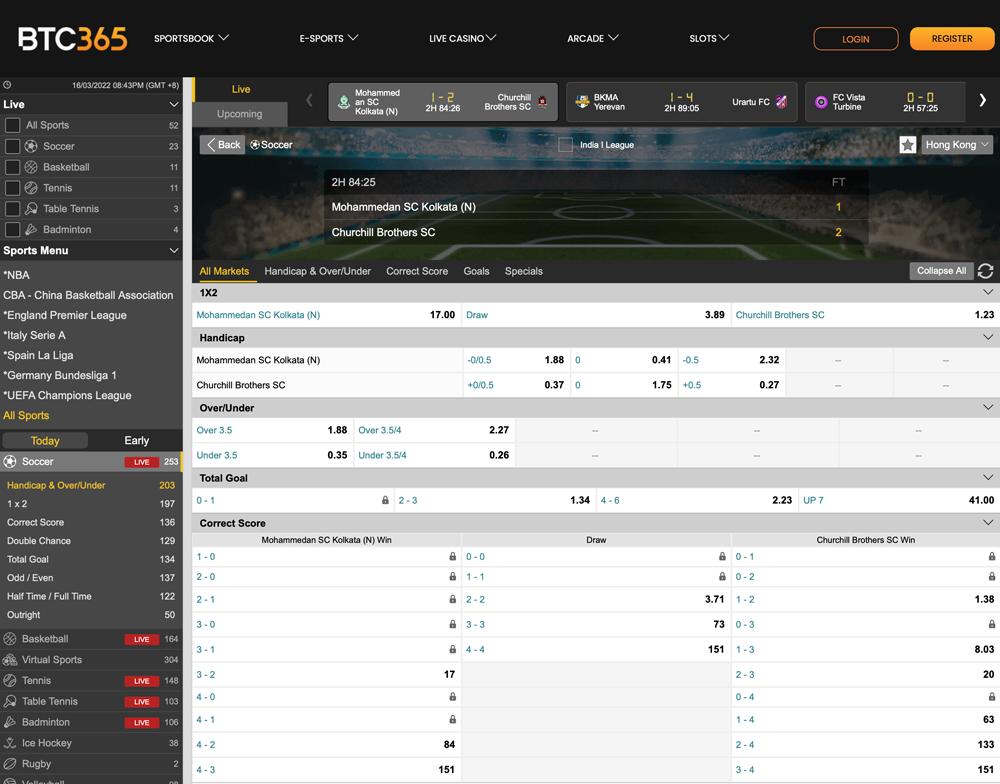
Task: Open the Correct Score market tab
Action: tap(417, 271)
